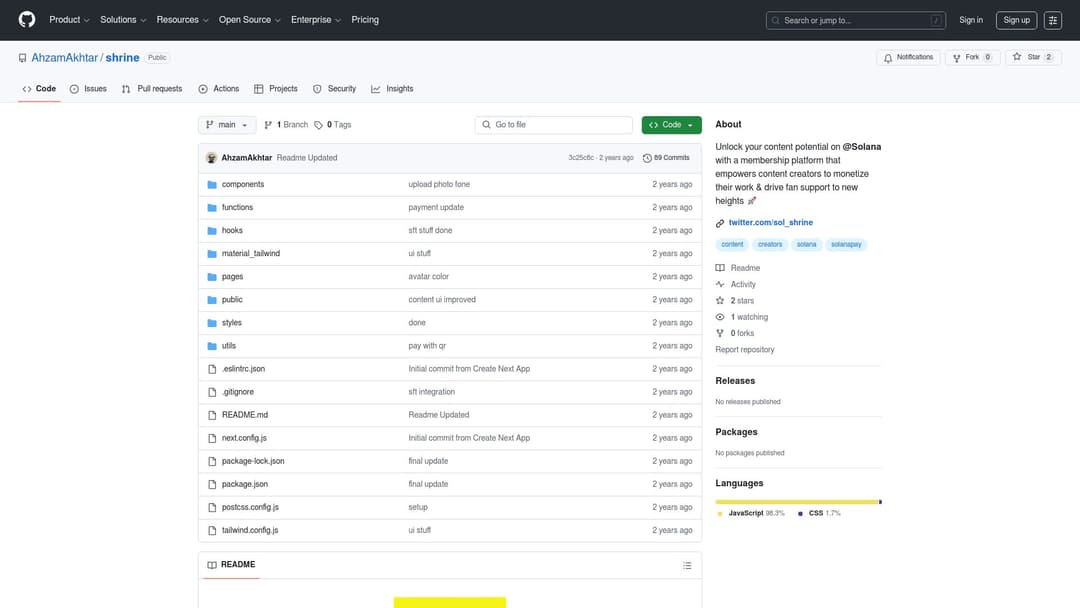The image size is (1080, 608).
Task: Click the solanapay topic tag
Action: point(846,244)
